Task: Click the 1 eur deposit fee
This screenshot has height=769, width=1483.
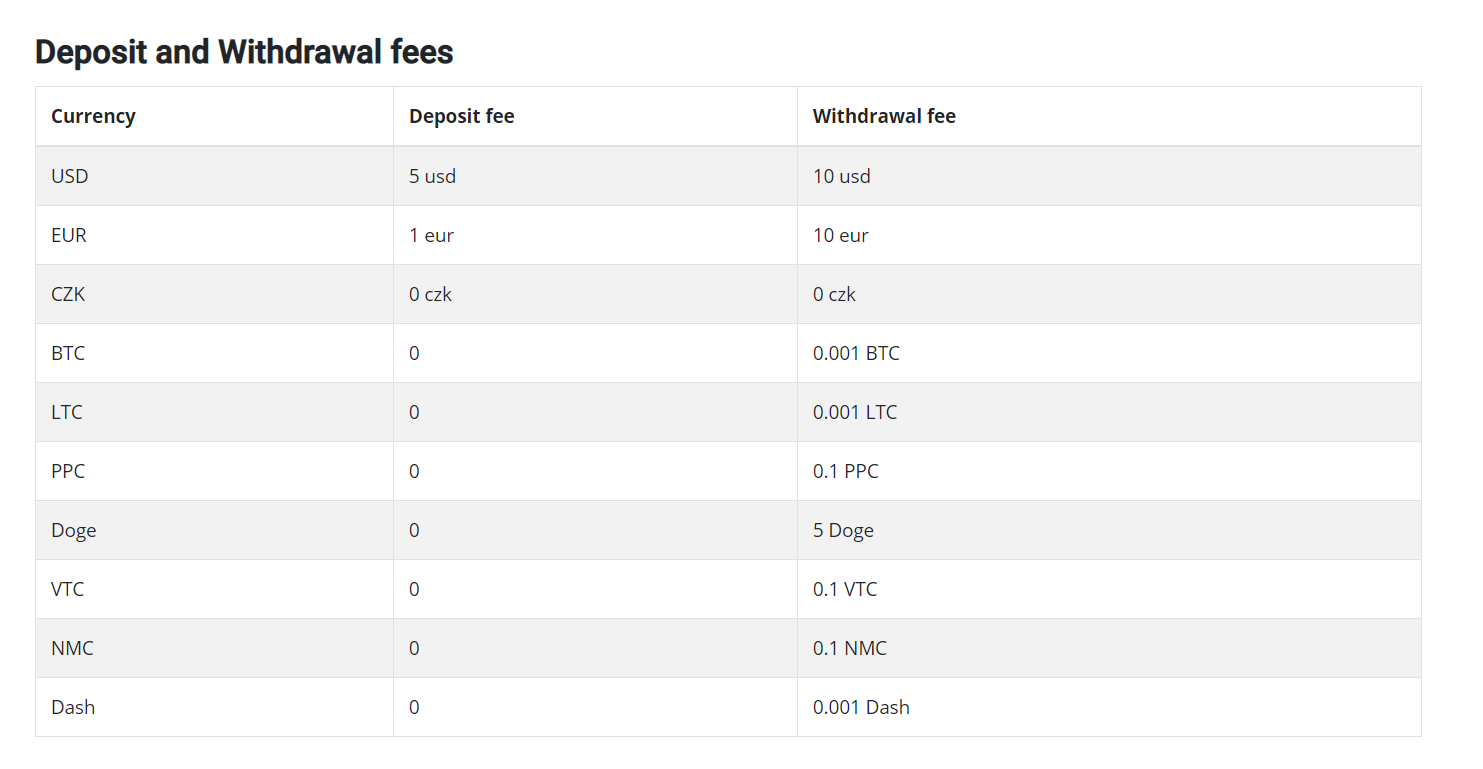Action: (431, 235)
